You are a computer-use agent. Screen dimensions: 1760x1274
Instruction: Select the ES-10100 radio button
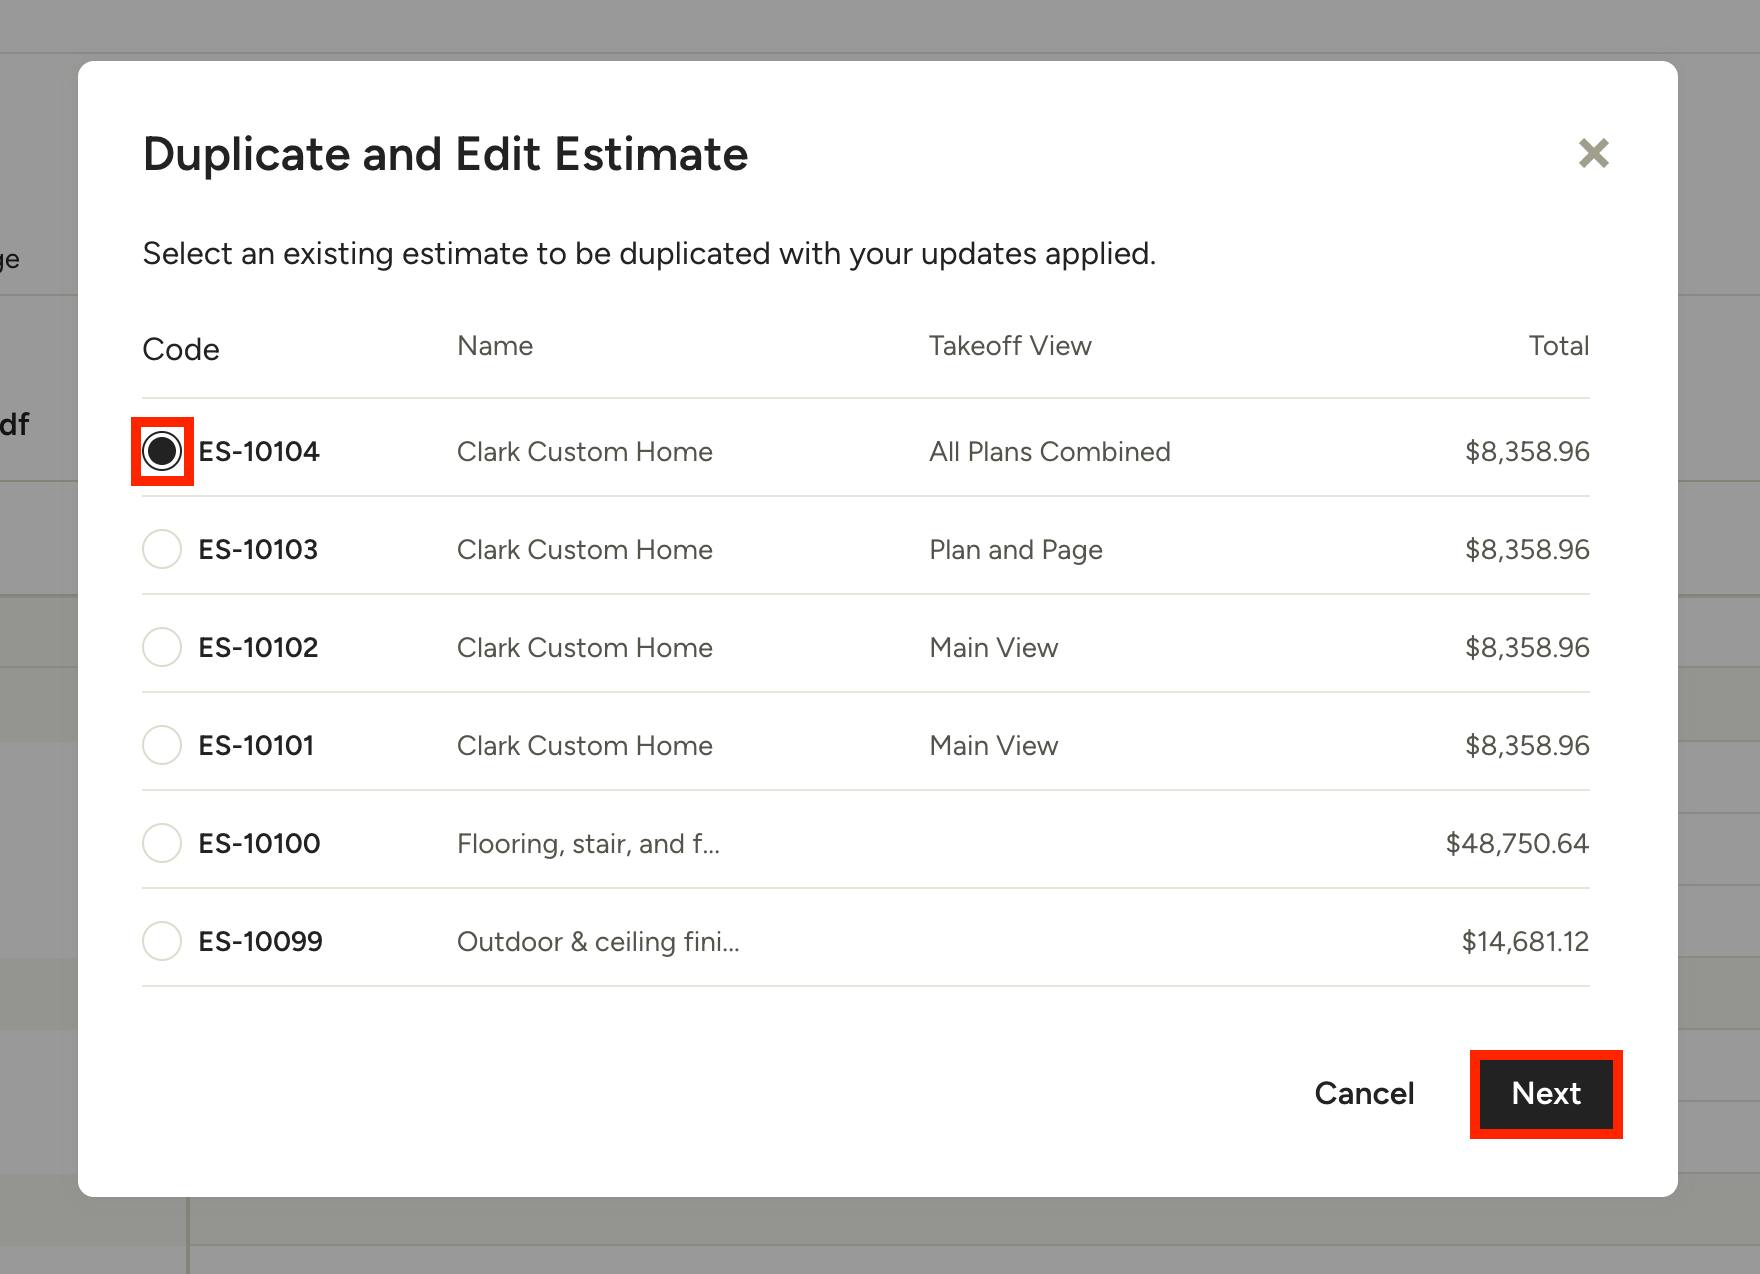point(162,843)
